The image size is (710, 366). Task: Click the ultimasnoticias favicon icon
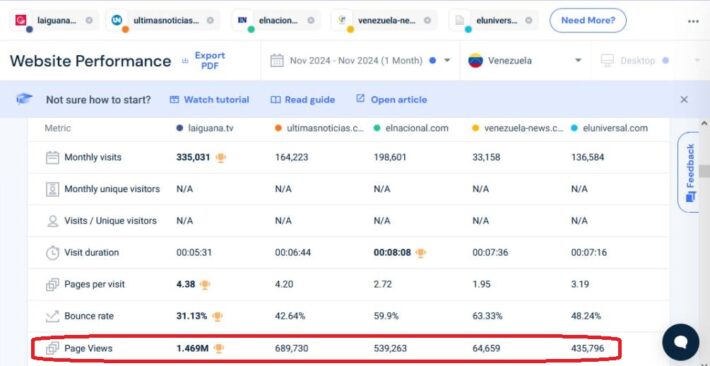(117, 20)
